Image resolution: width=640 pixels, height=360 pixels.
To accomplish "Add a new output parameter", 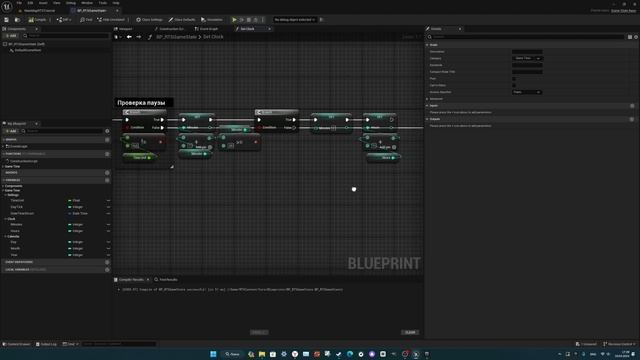I will pyautogui.click(x=632, y=119).
